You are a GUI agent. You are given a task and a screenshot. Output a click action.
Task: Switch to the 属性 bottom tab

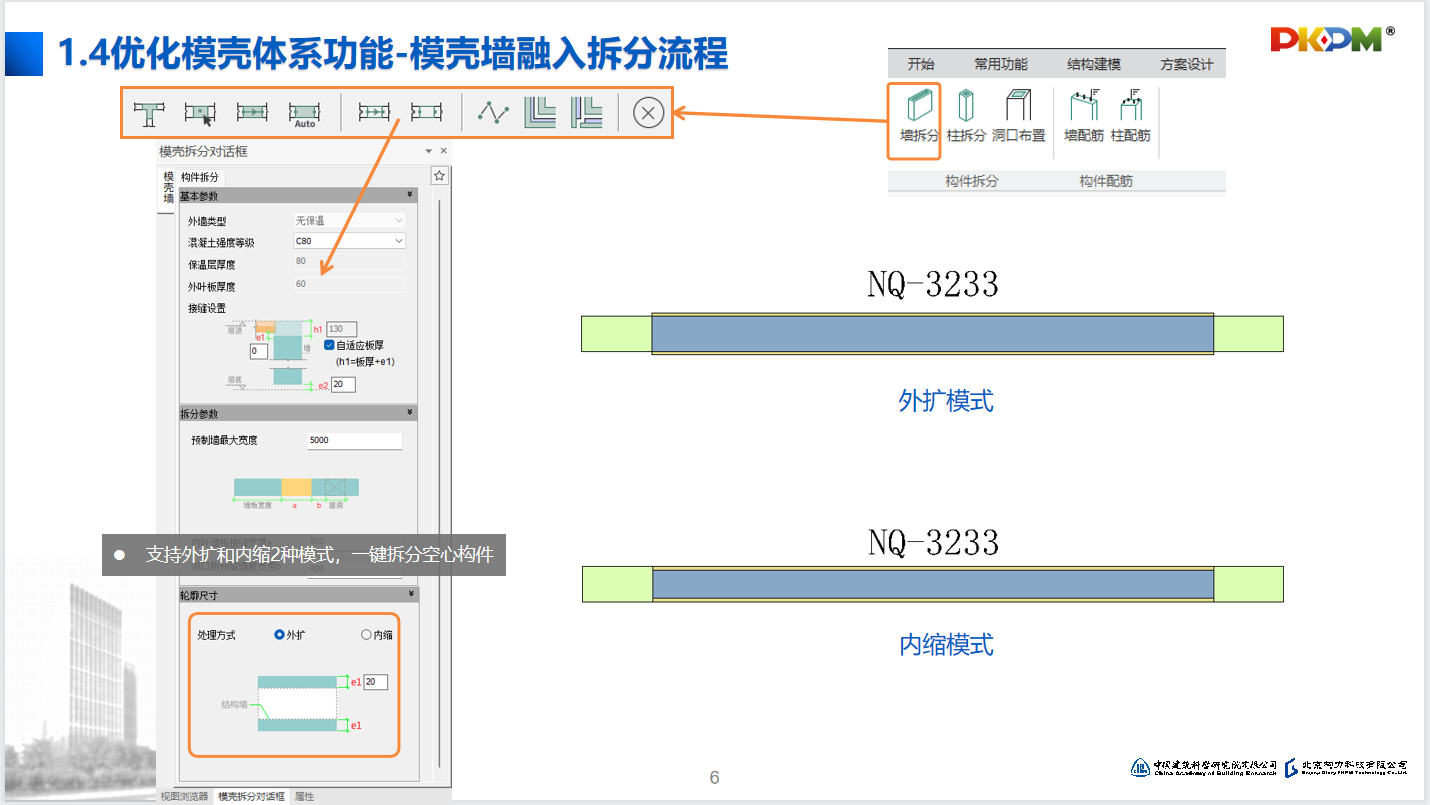(304, 797)
